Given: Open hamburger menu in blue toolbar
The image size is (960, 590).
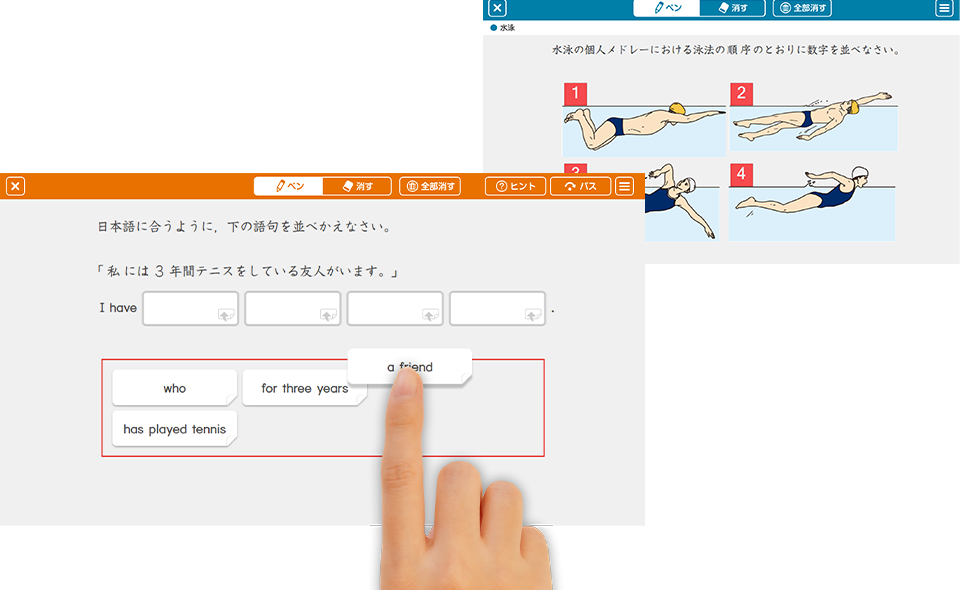Looking at the screenshot, I should [944, 8].
